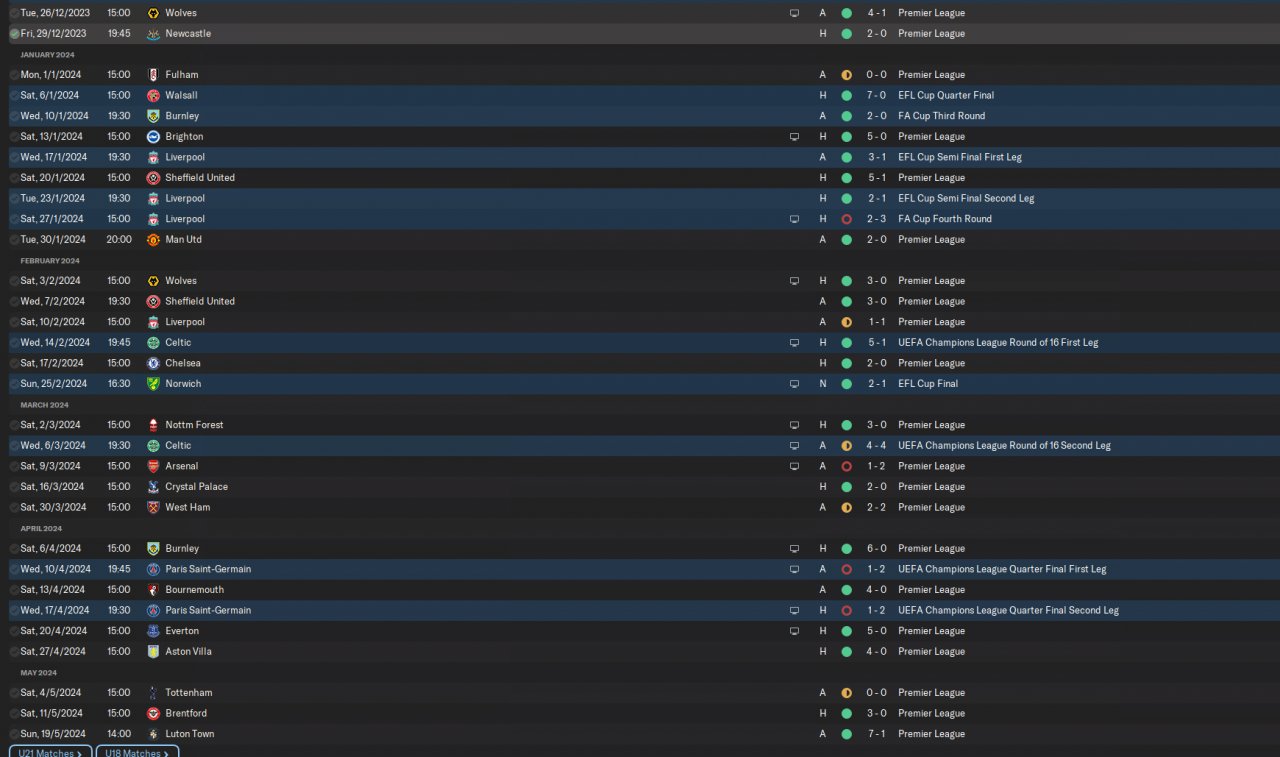Select the date Sun, 25/2/2024
1280x757 pixels.
tap(54, 384)
